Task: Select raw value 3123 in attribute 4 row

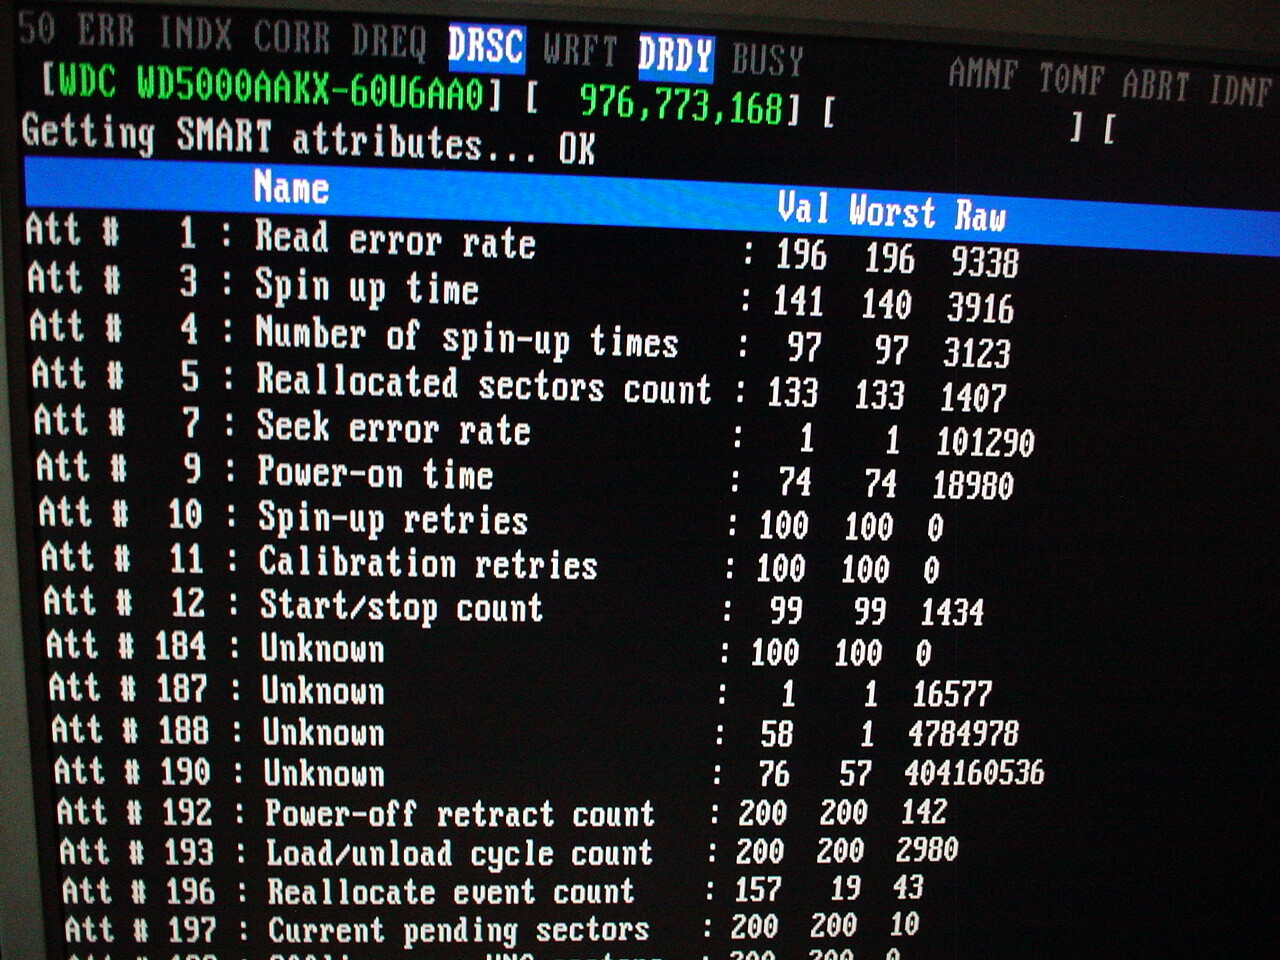Action: tap(976, 352)
